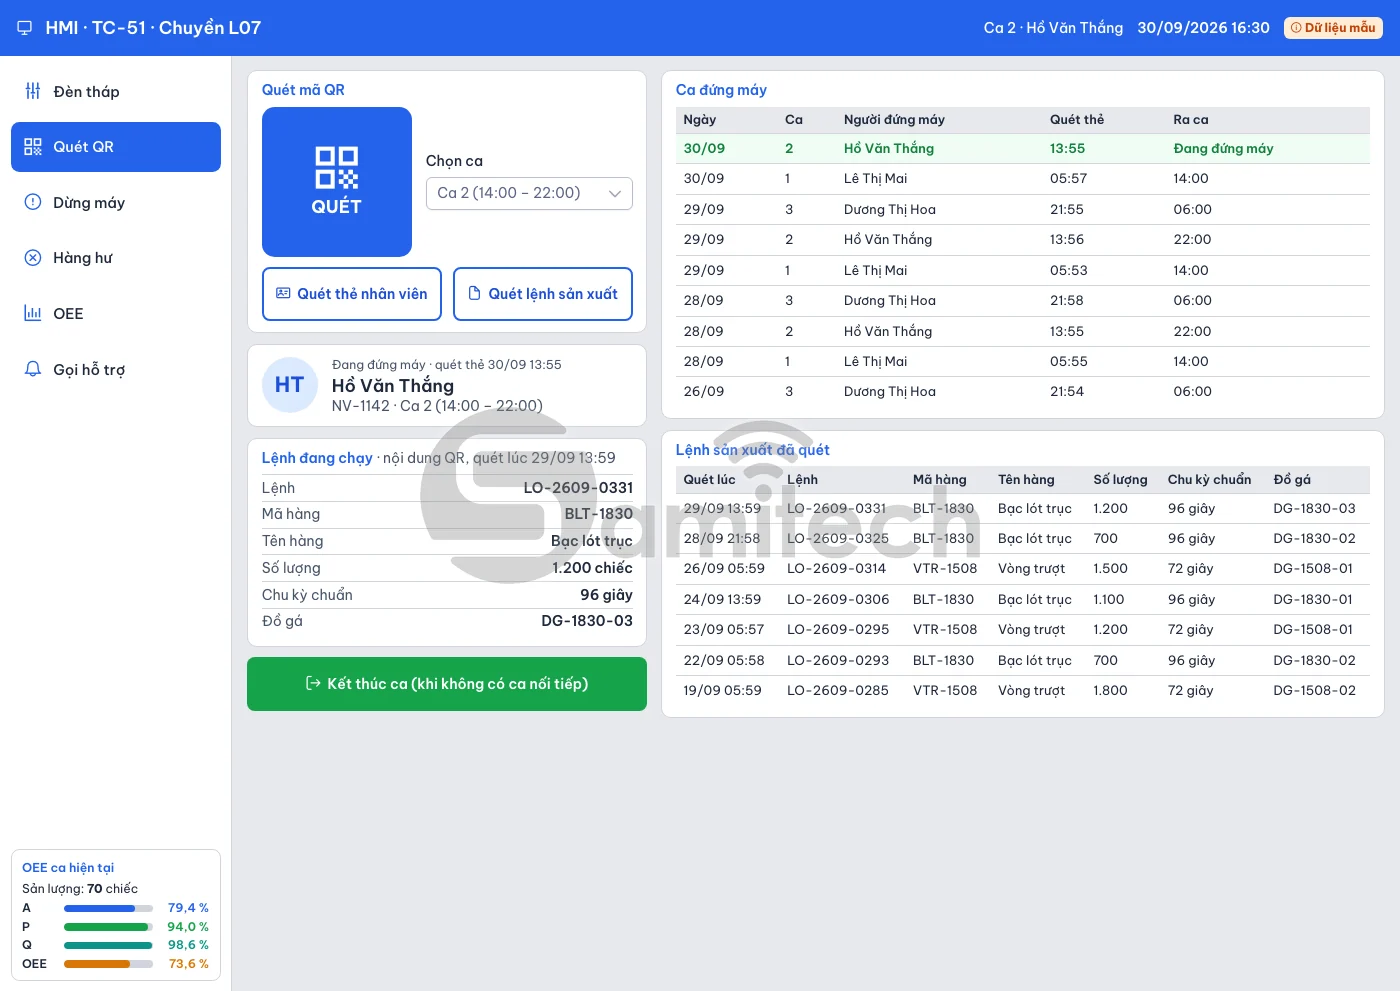The width and height of the screenshot is (1400, 991).
Task: Click the large QR code icon on QUÉT tile
Action: coord(336,168)
